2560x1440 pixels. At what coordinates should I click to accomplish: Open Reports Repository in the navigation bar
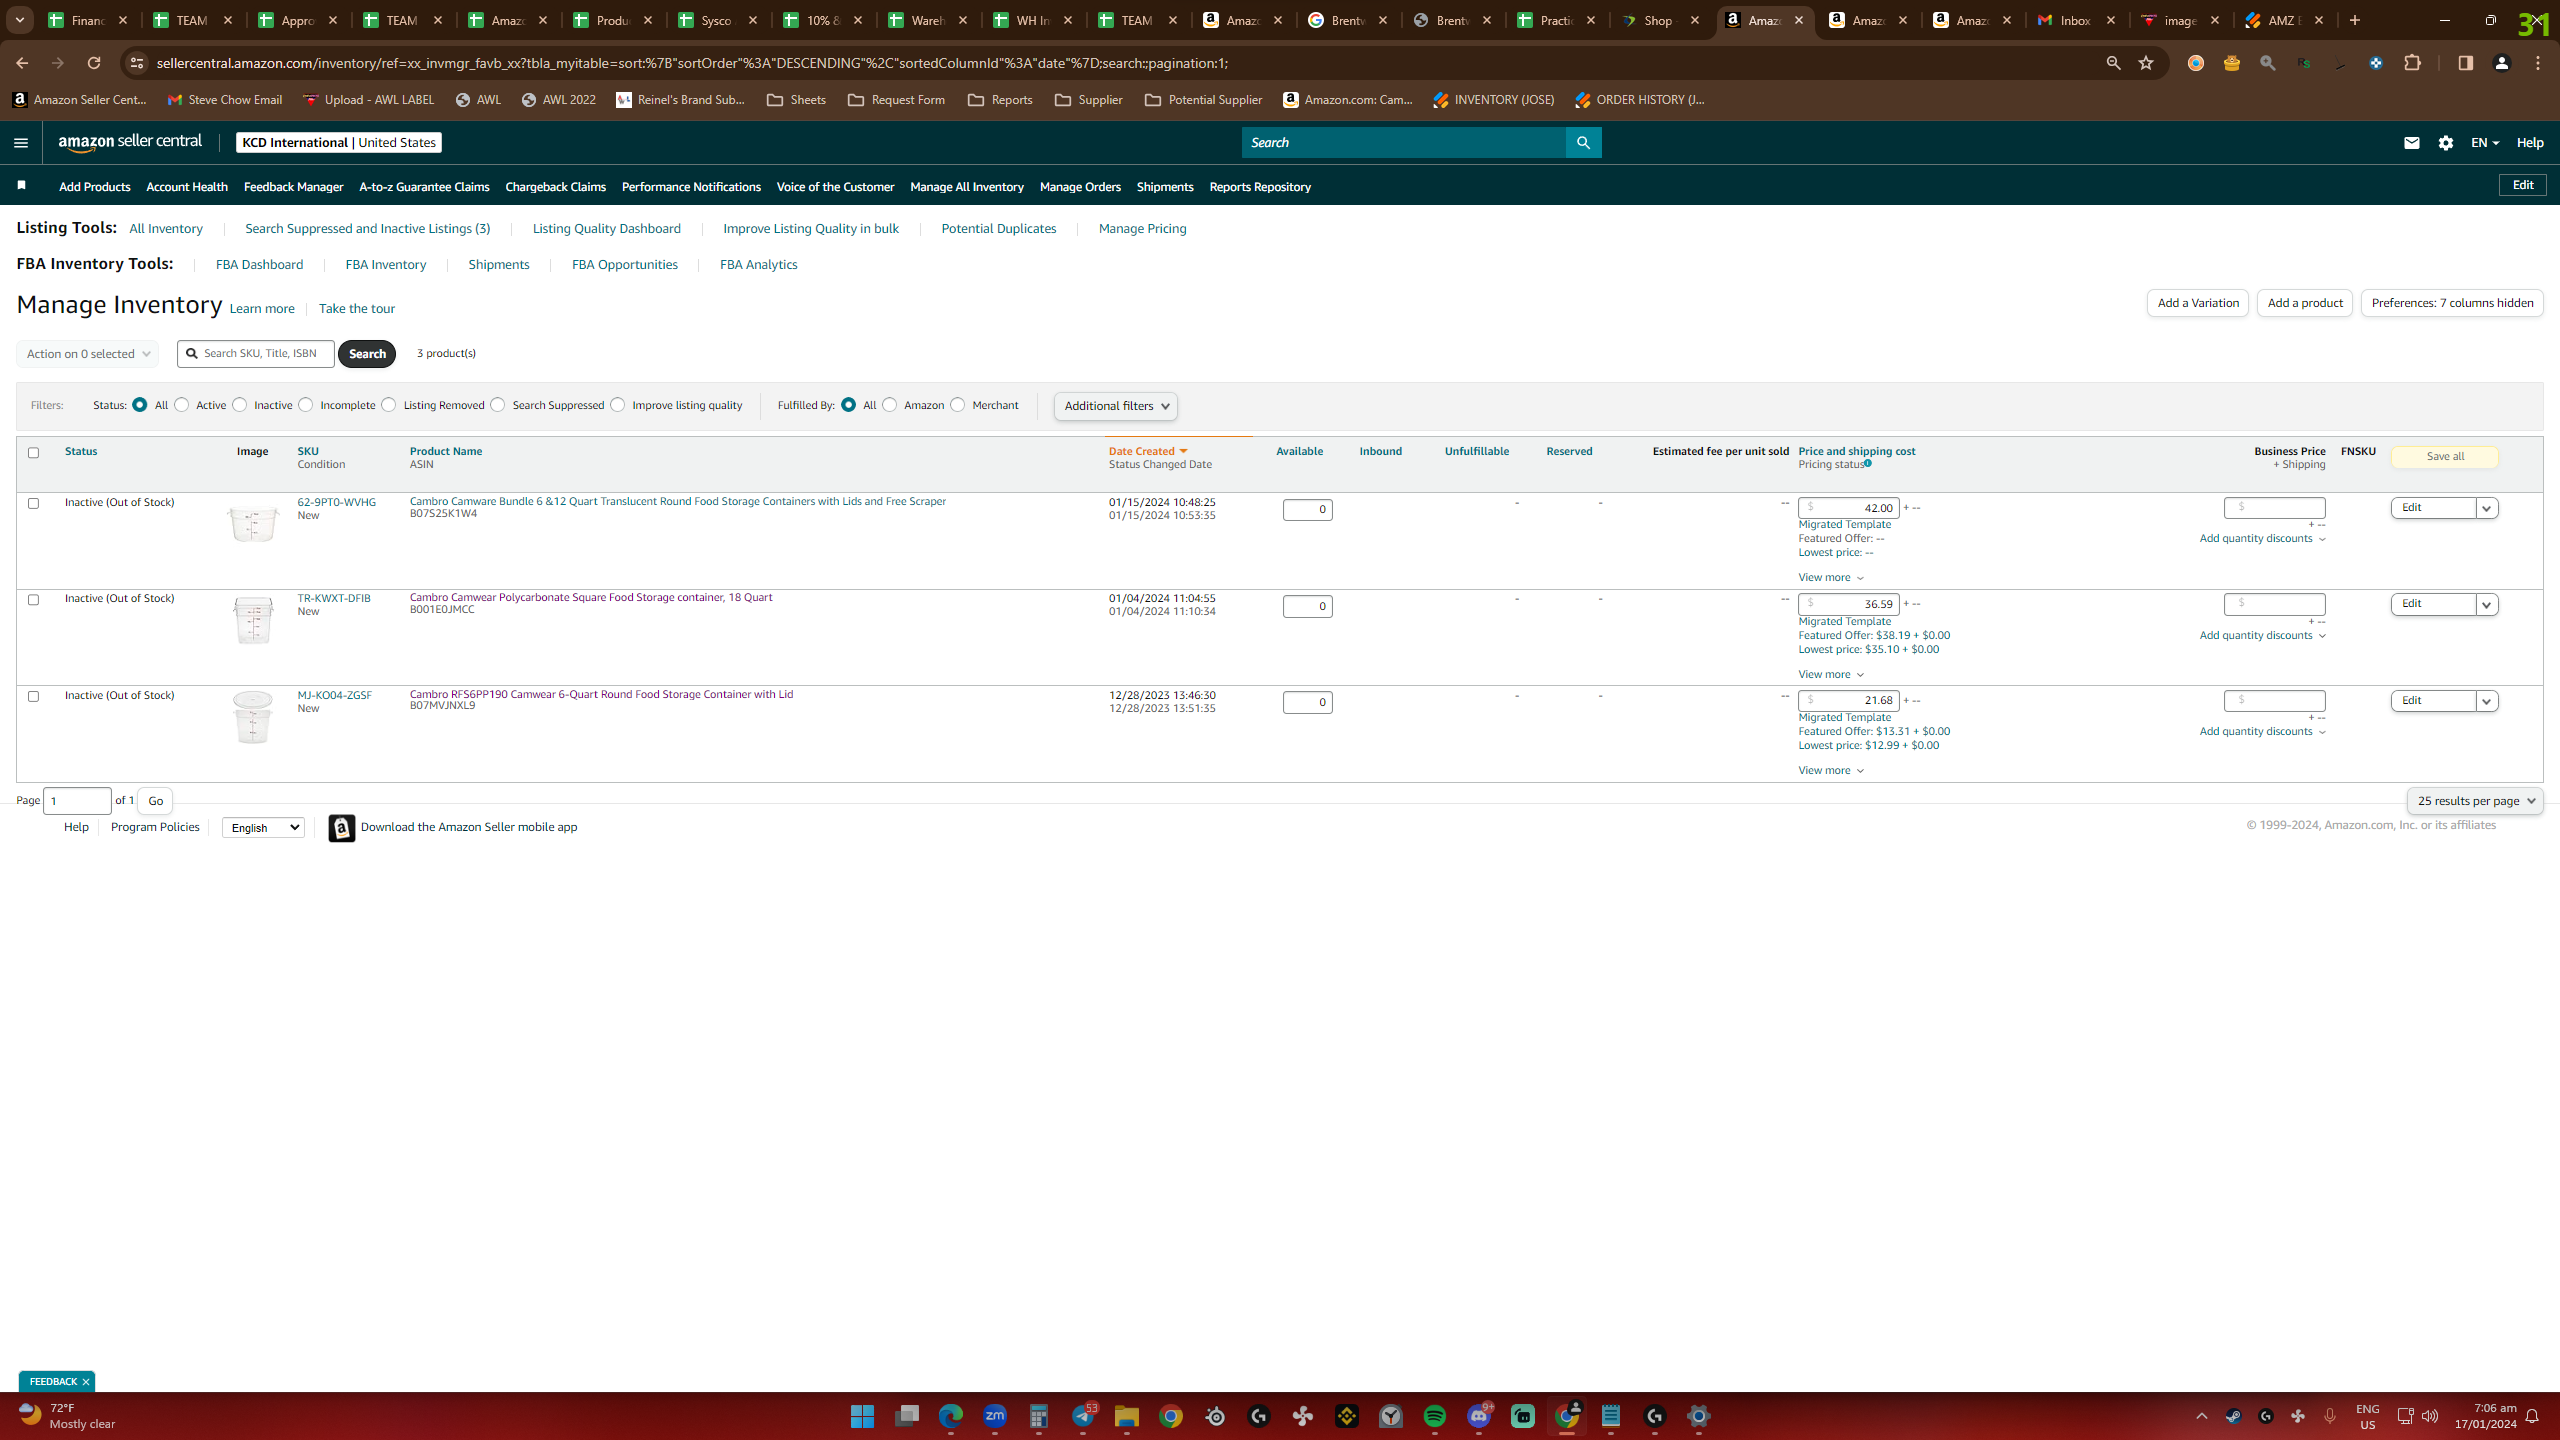pyautogui.click(x=1260, y=187)
